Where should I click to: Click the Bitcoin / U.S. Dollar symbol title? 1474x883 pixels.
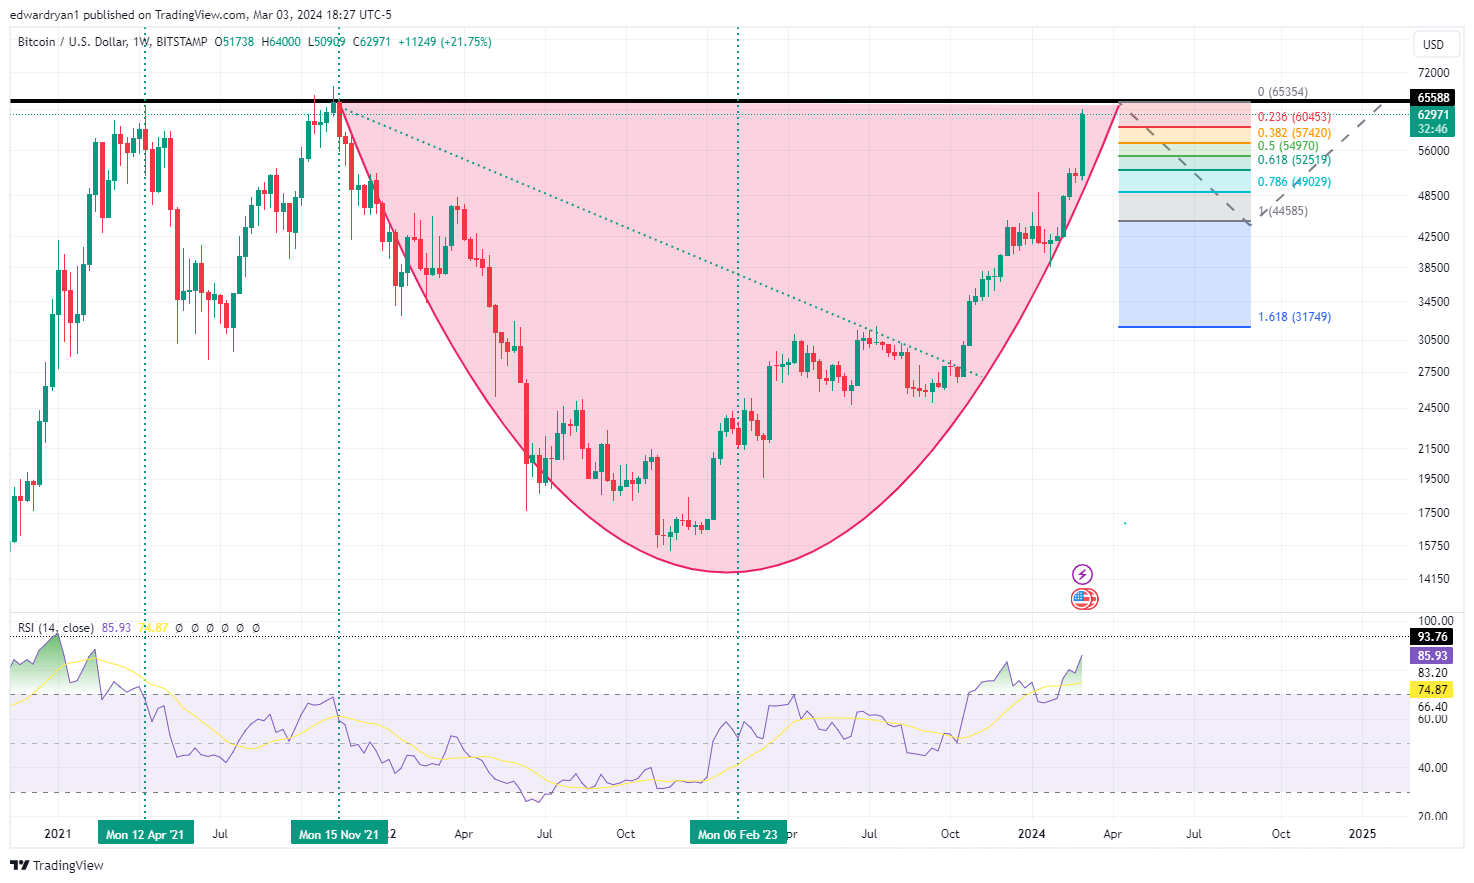pos(72,42)
